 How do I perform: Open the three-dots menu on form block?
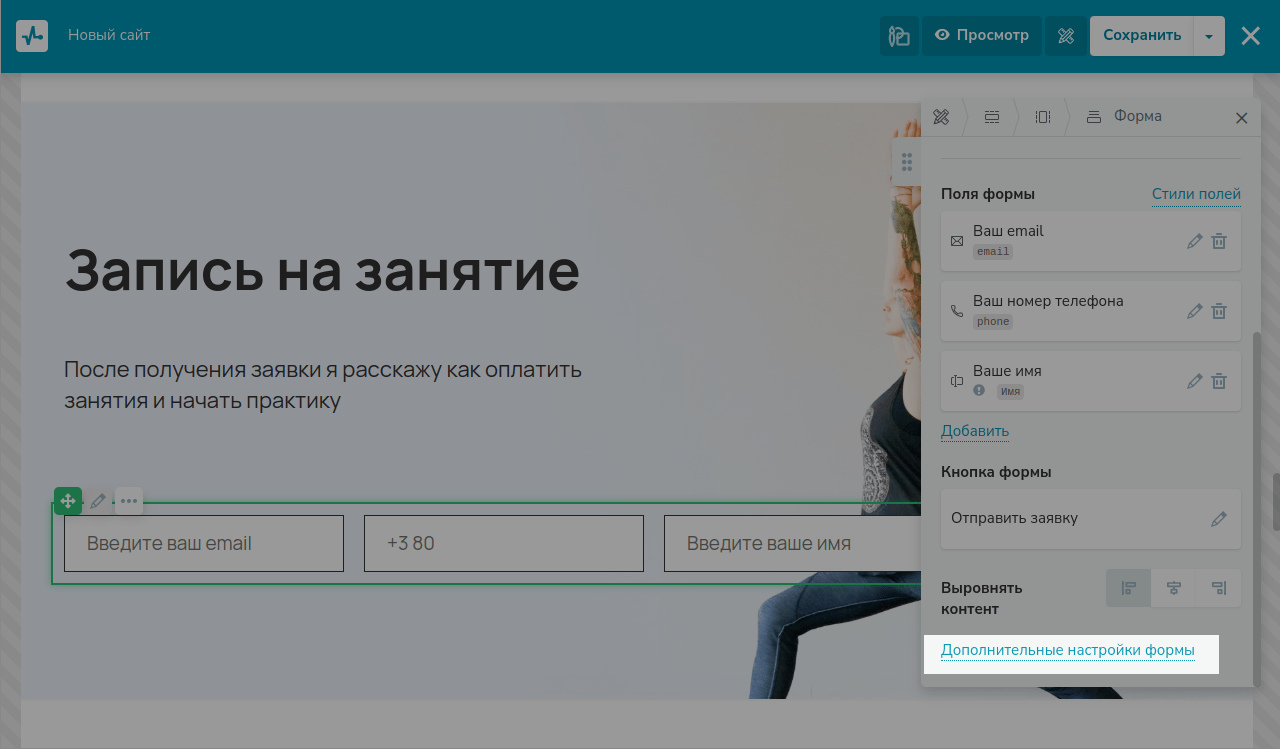point(129,501)
